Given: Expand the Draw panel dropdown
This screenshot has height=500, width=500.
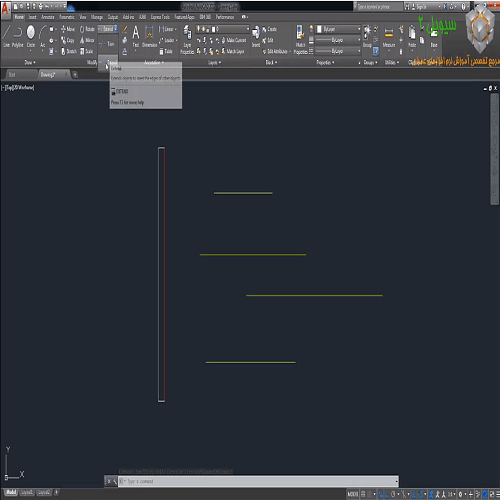Looking at the screenshot, I should coord(30,62).
